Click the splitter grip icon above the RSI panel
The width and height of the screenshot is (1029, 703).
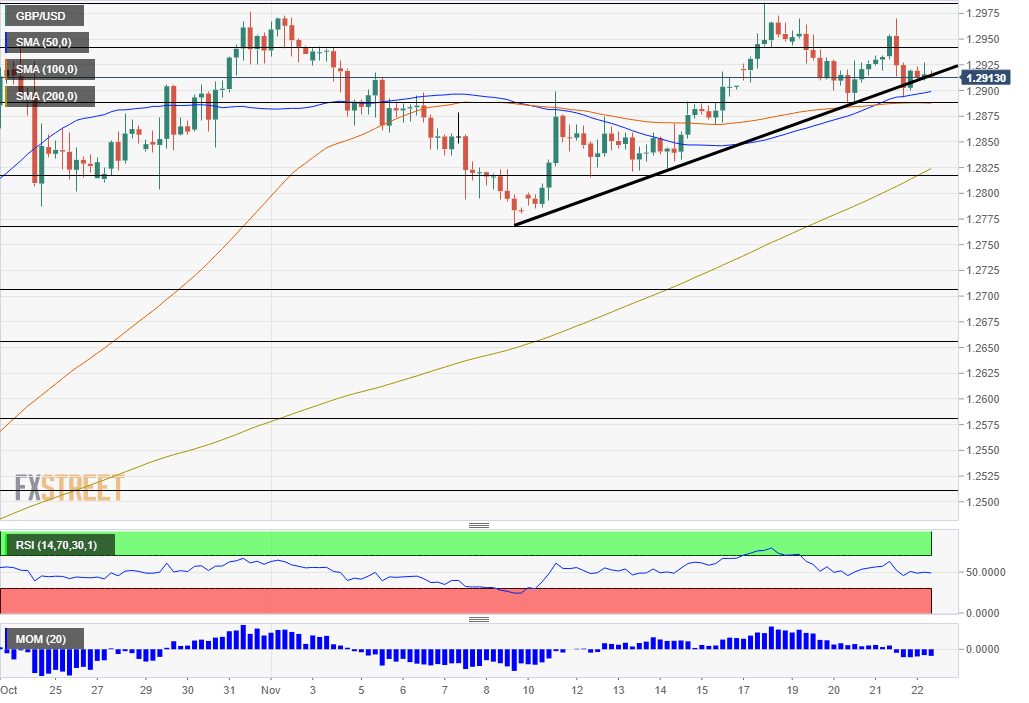point(479,524)
